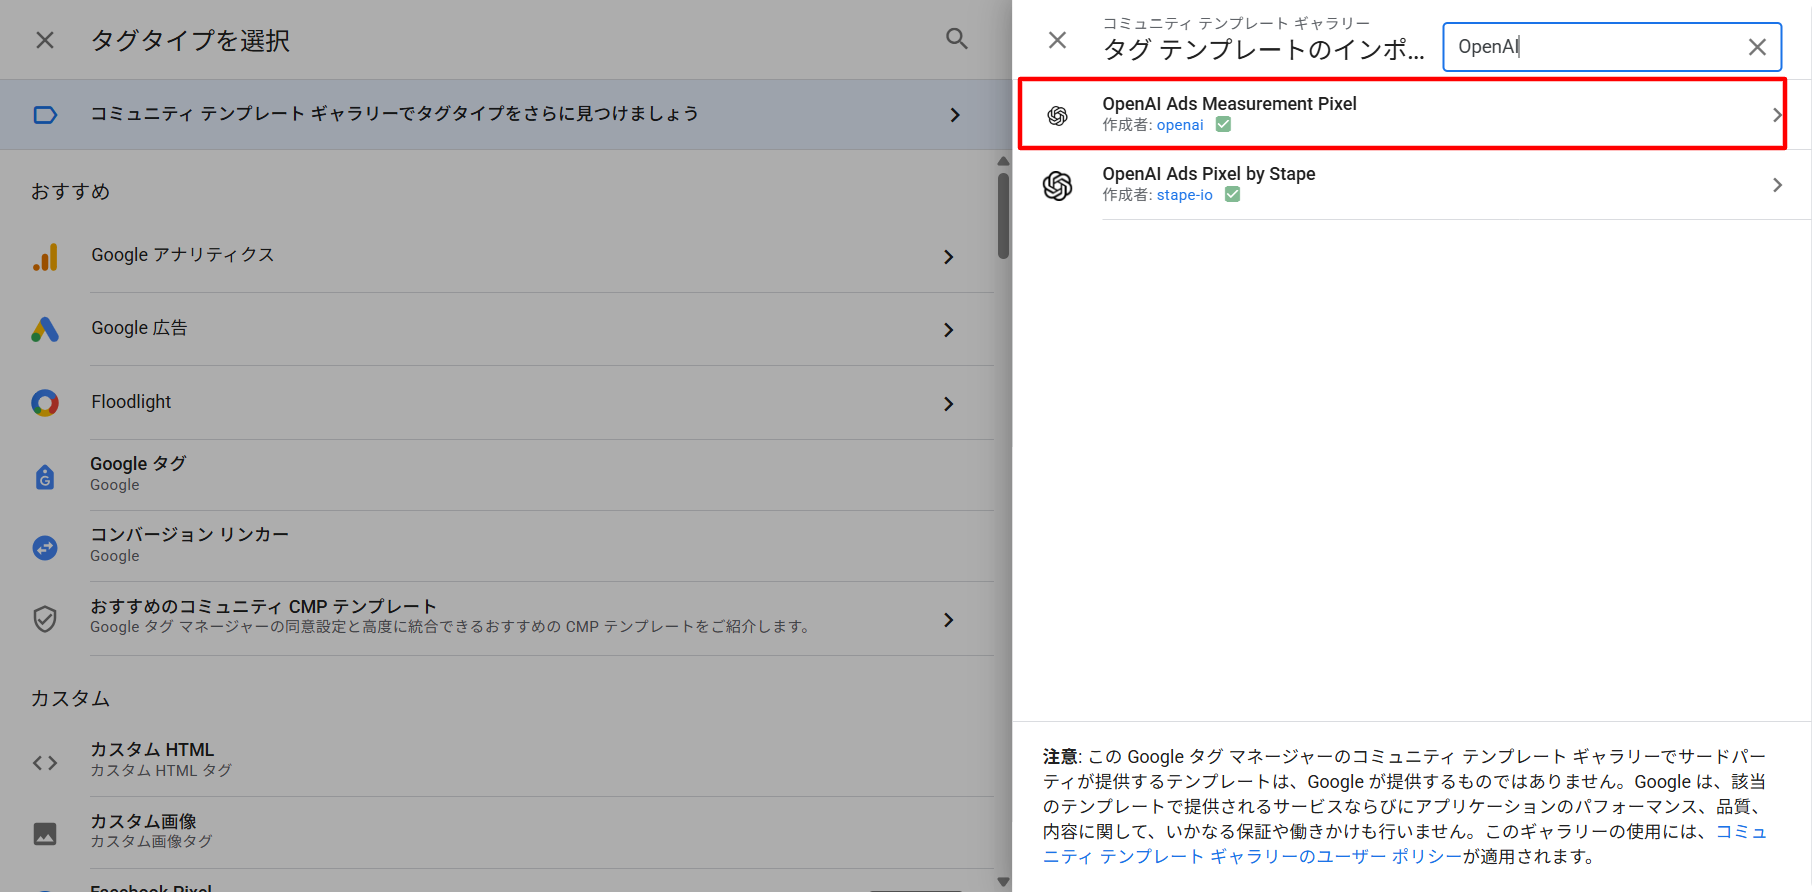1812x892 pixels.
Task: Click the CMP template shield icon
Action: [x=45, y=619]
